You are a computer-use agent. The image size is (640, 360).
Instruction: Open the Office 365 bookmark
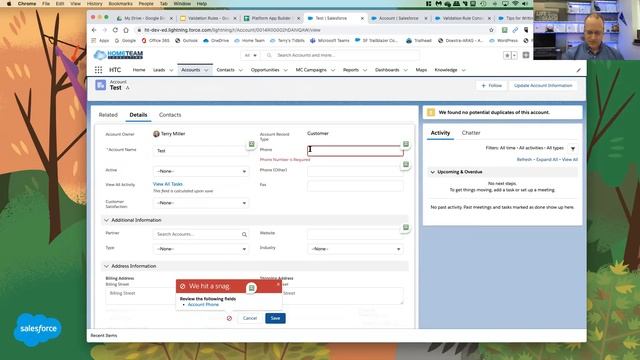click(x=156, y=41)
